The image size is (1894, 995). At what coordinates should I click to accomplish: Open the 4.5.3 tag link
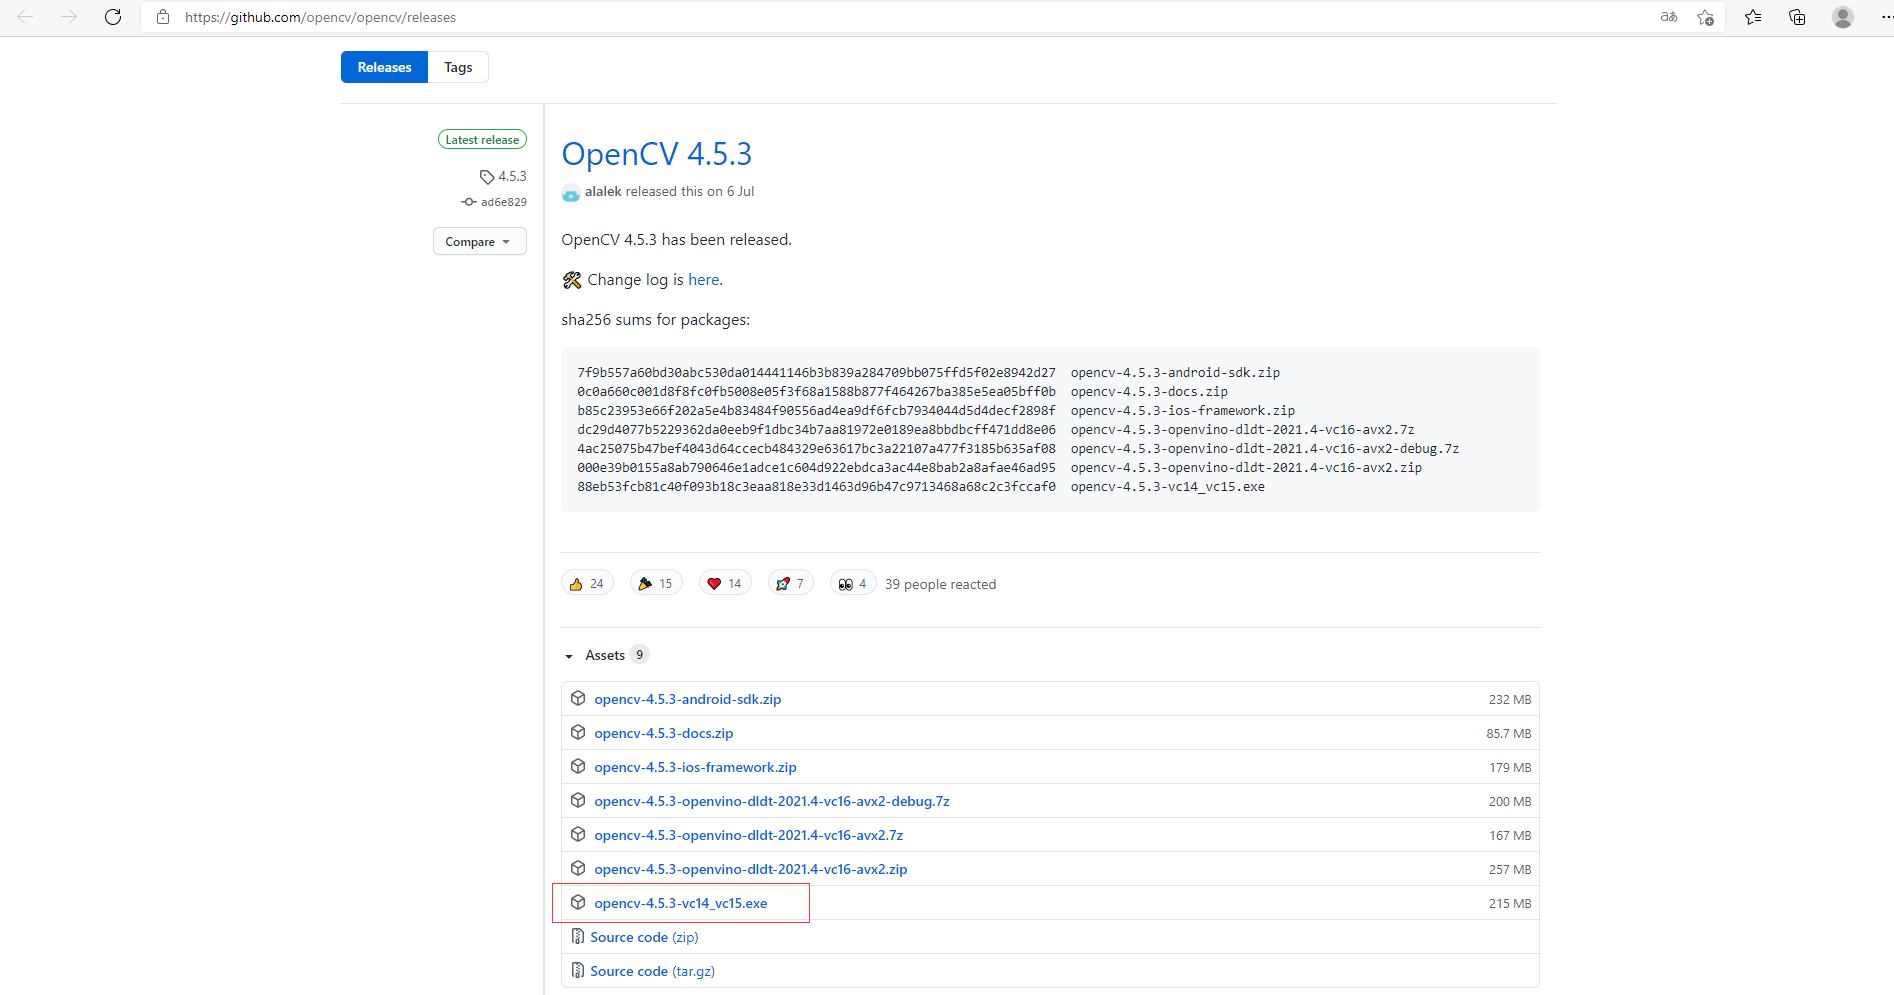512,177
